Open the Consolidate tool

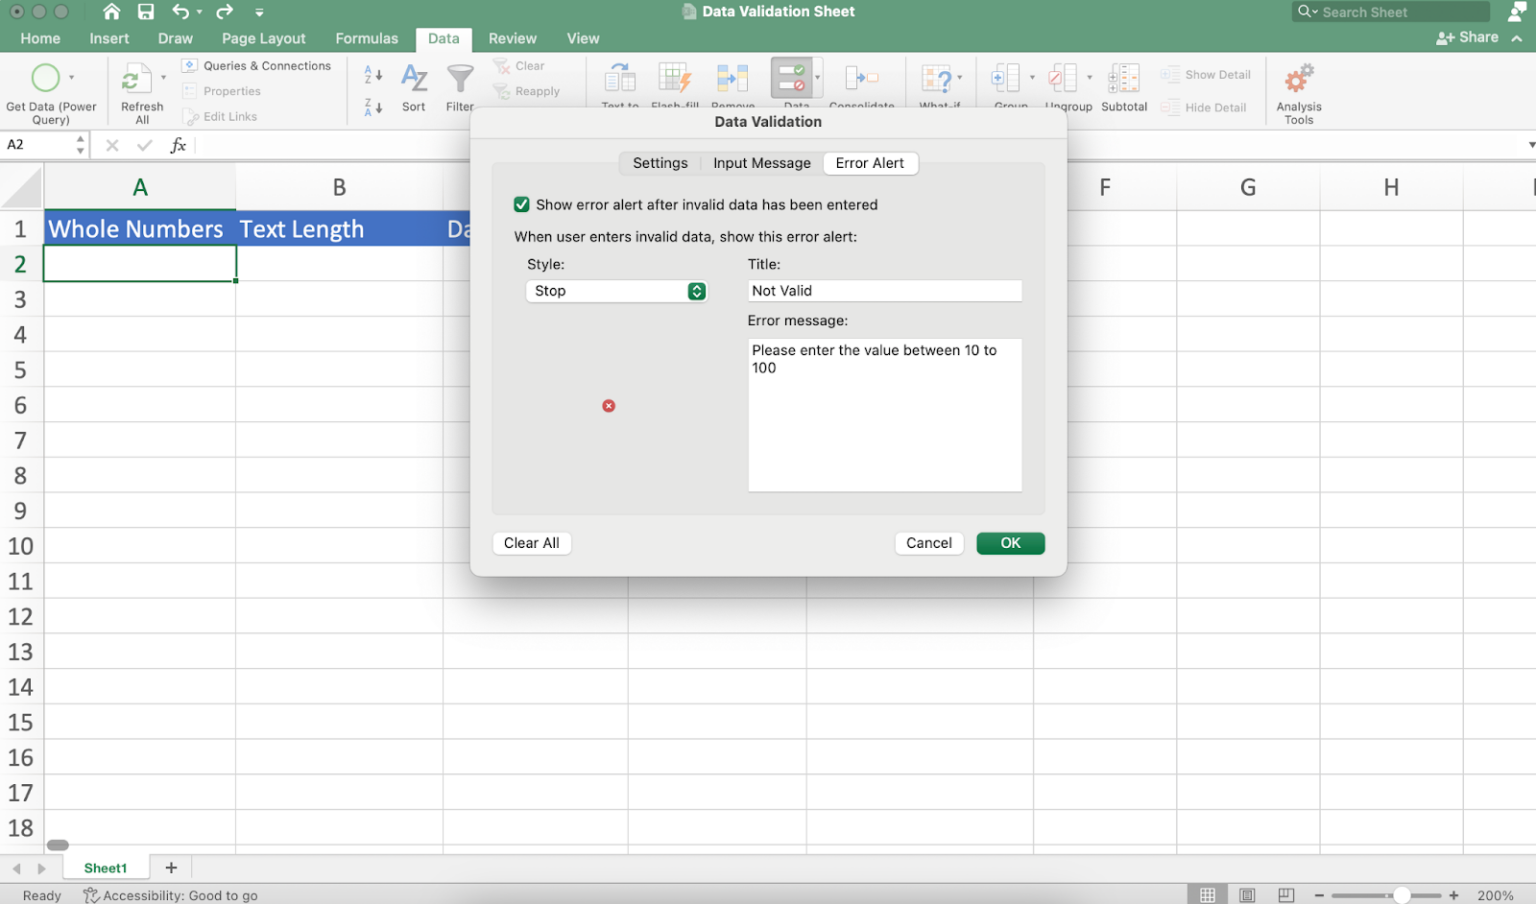pos(862,80)
